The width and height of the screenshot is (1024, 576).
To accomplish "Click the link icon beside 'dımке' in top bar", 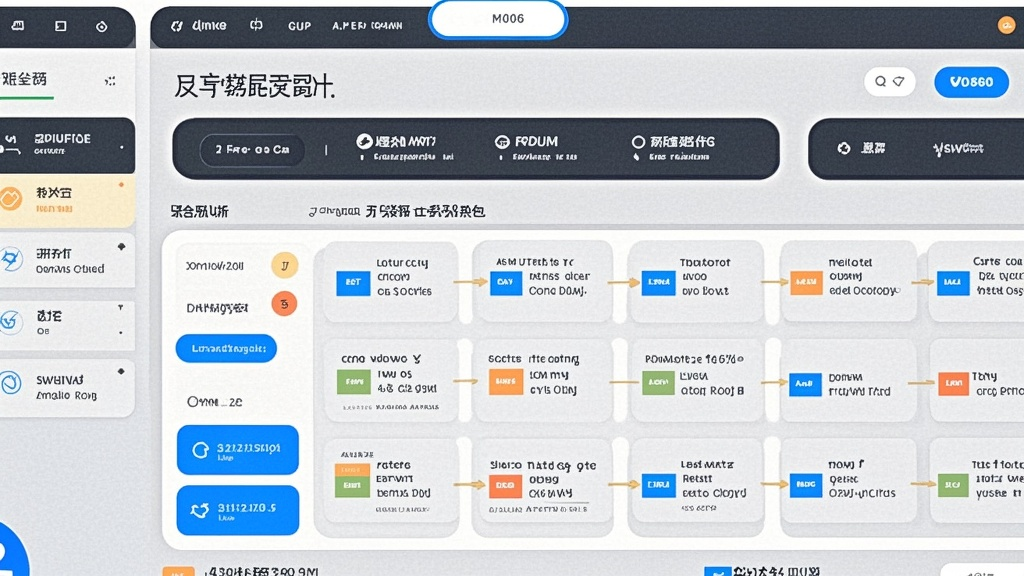I will (176, 26).
